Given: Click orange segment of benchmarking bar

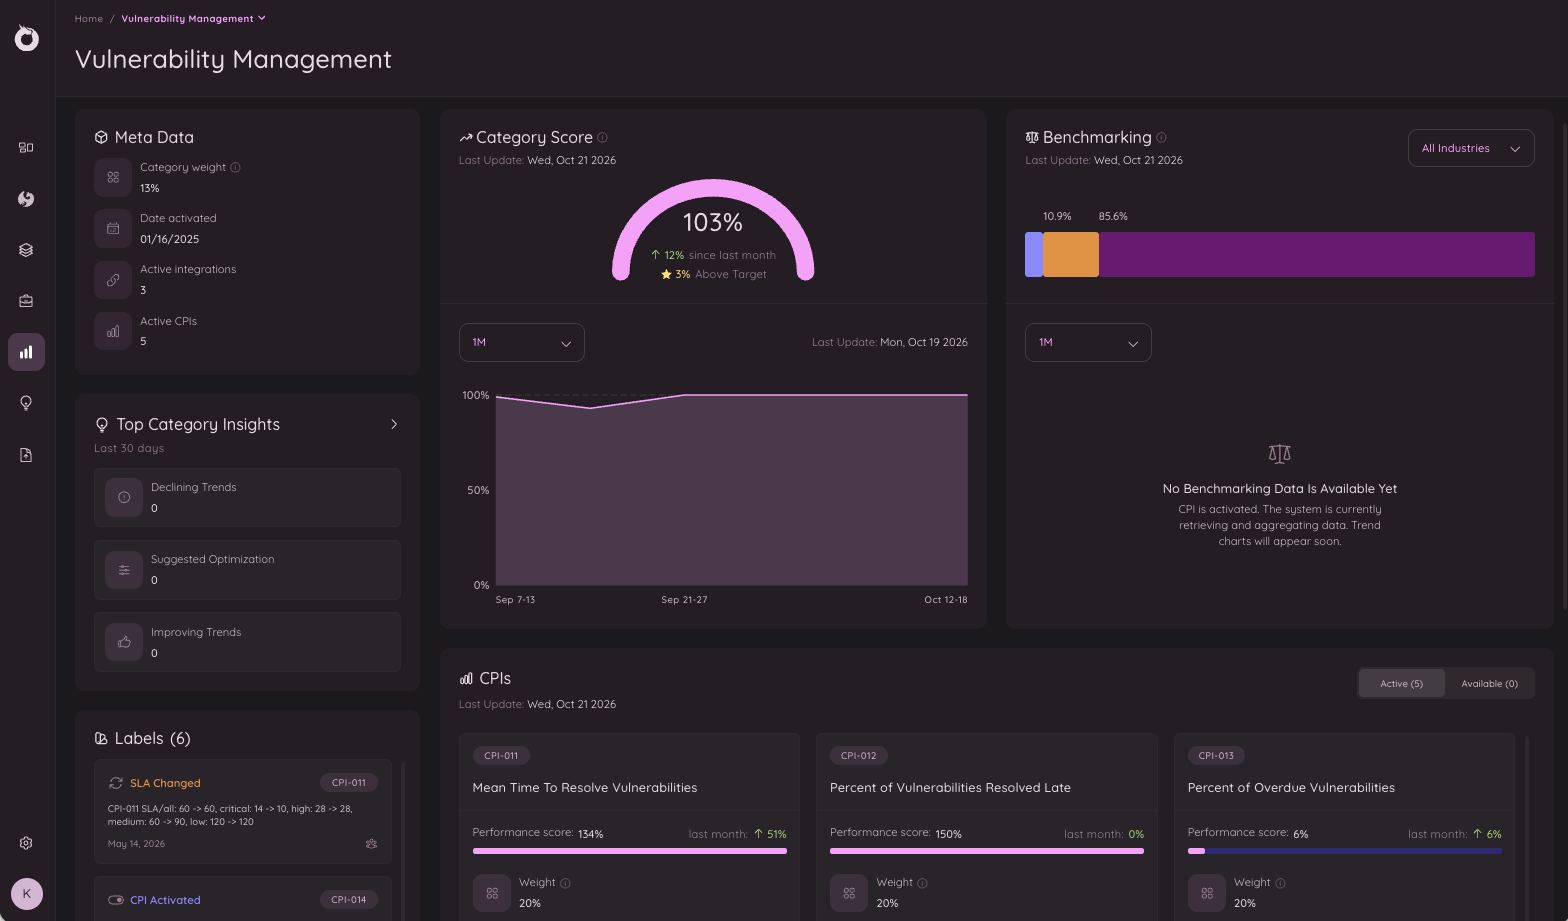Looking at the screenshot, I should (1071, 255).
